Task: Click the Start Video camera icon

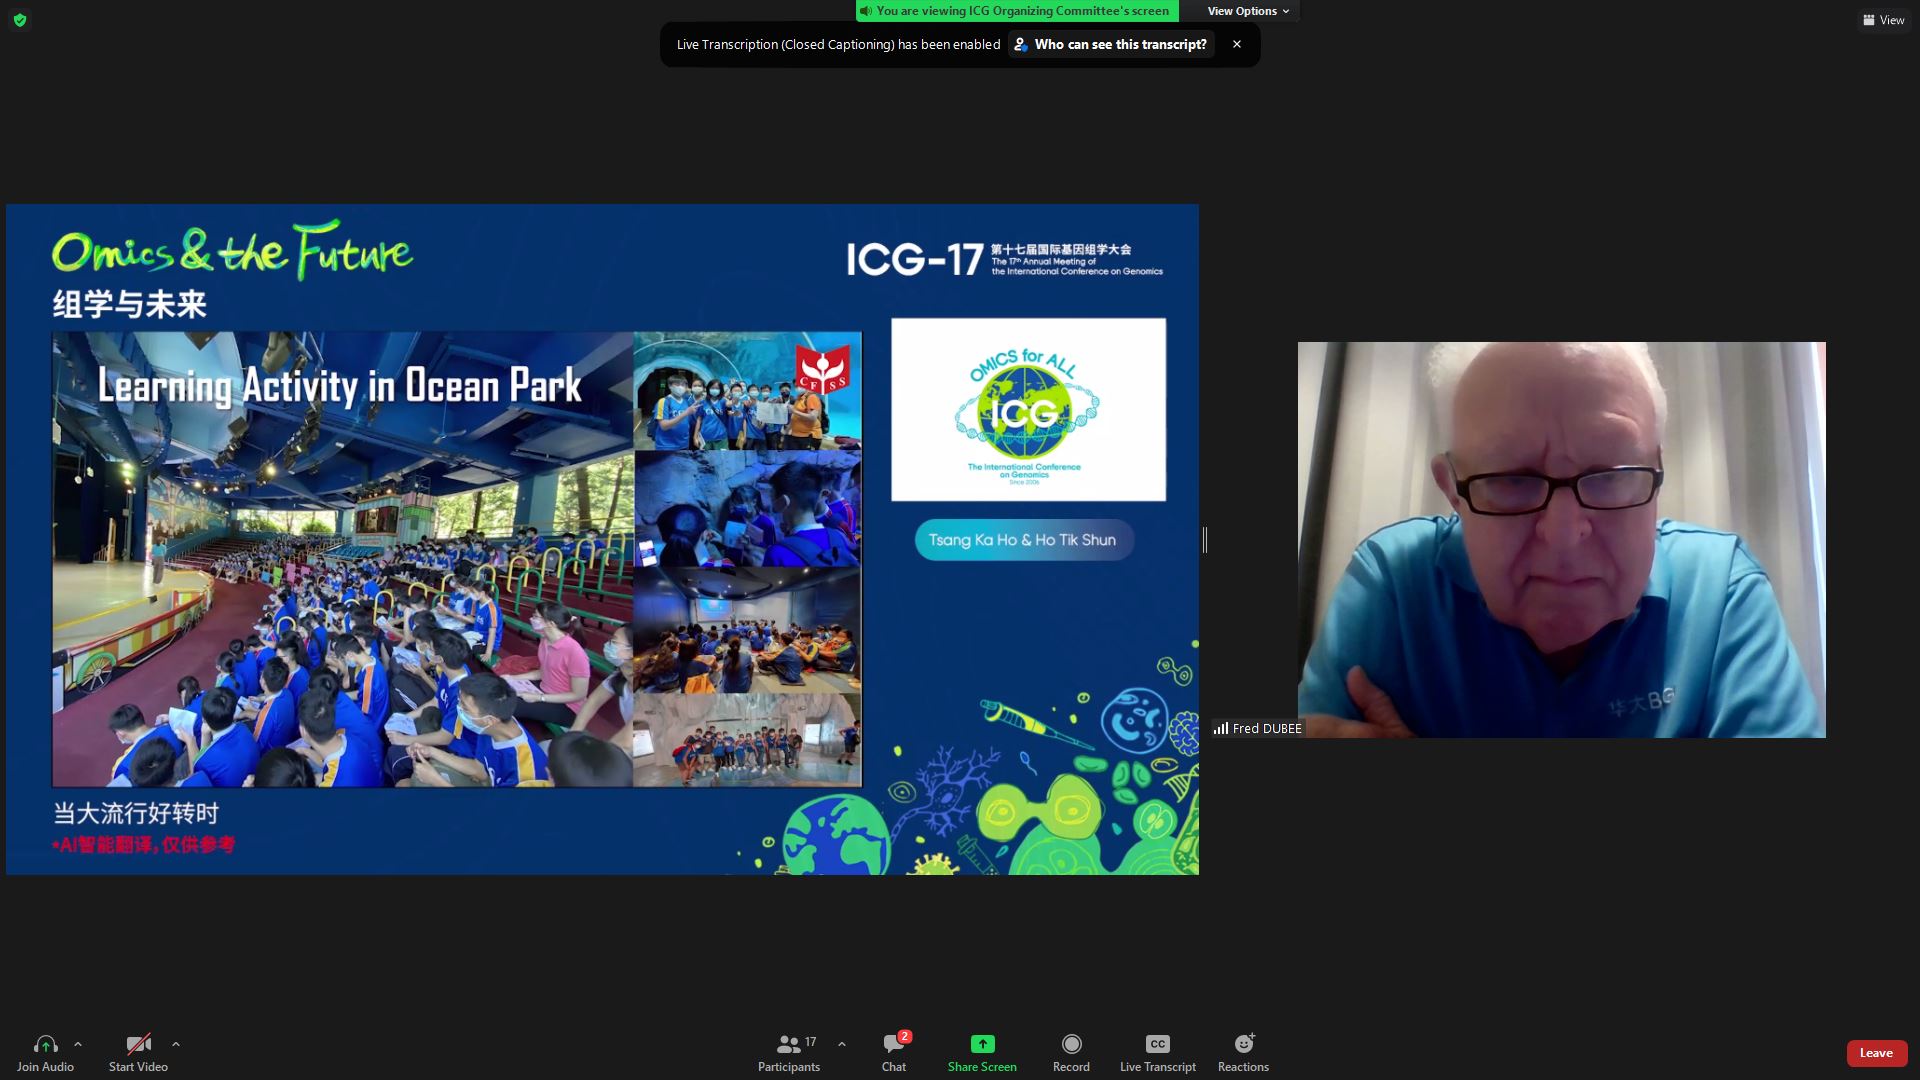Action: click(x=138, y=1045)
